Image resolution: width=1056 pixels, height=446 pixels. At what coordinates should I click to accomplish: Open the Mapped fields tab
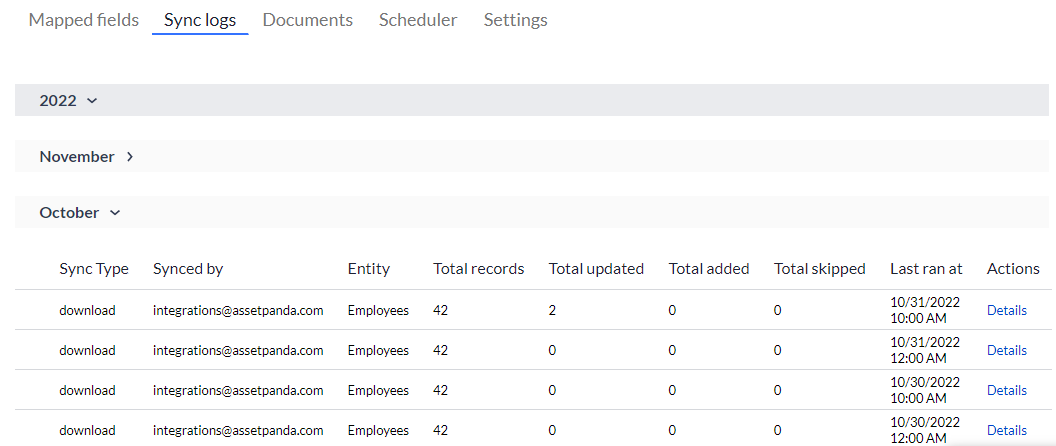click(84, 20)
